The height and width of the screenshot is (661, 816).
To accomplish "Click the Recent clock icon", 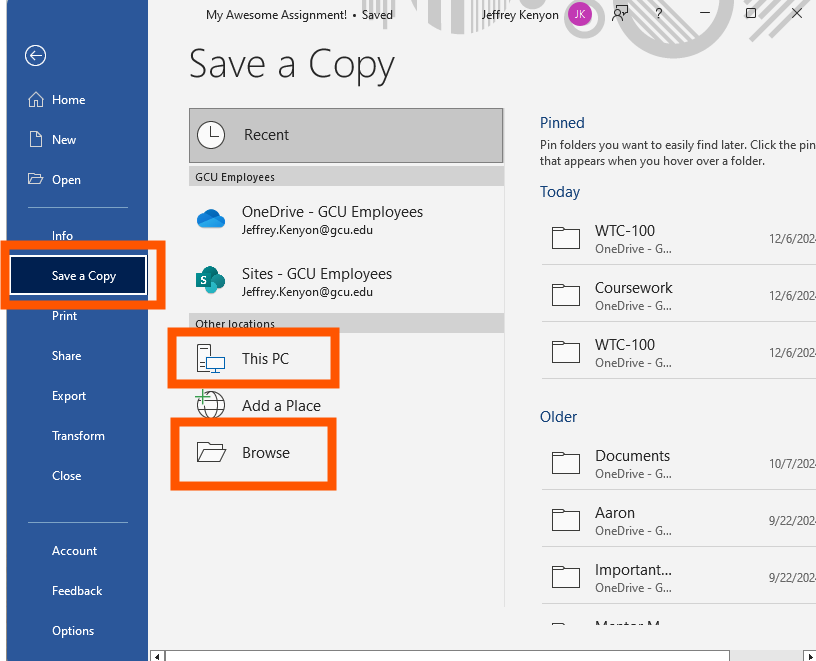I will (x=211, y=135).
